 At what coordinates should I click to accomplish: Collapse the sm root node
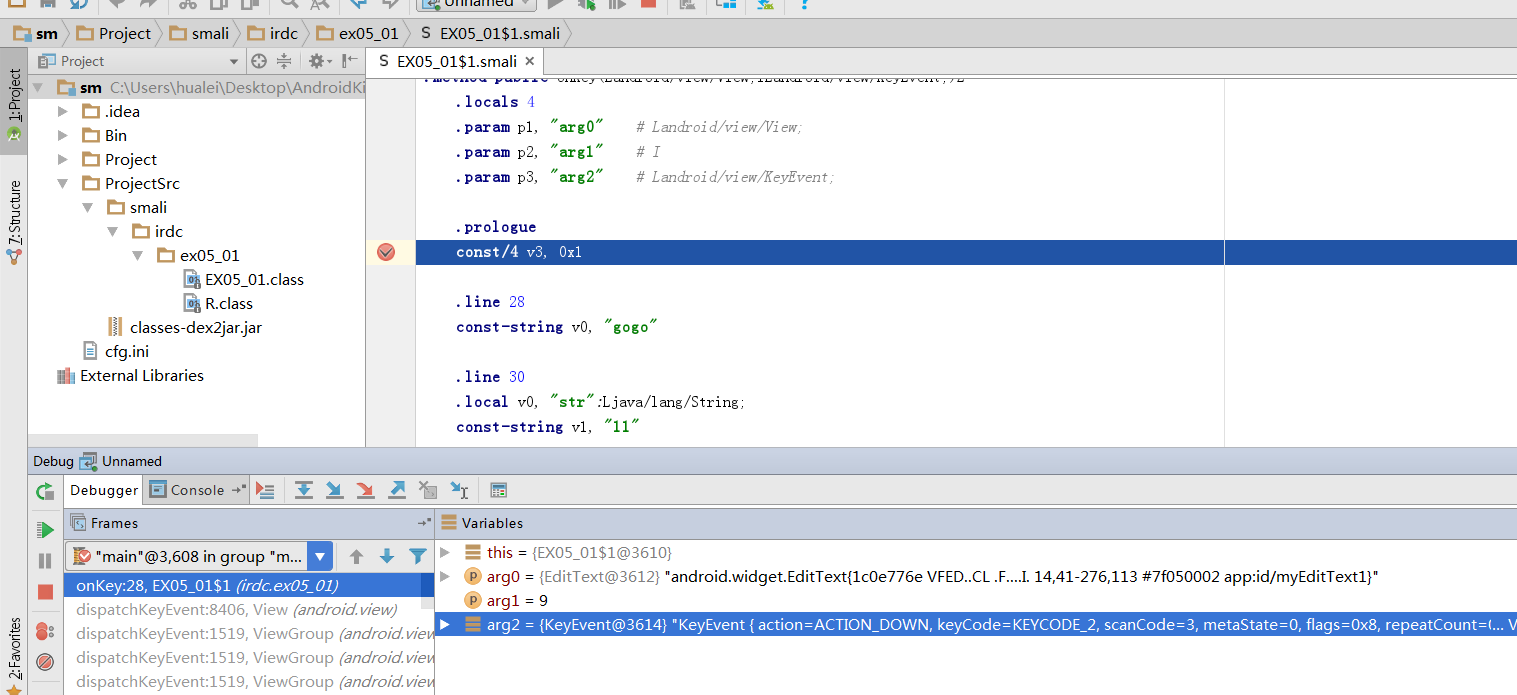(x=40, y=88)
